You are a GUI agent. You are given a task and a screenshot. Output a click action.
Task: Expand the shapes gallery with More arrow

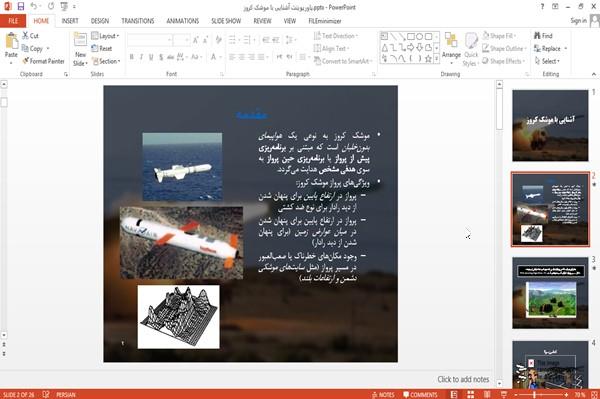[x=436, y=58]
